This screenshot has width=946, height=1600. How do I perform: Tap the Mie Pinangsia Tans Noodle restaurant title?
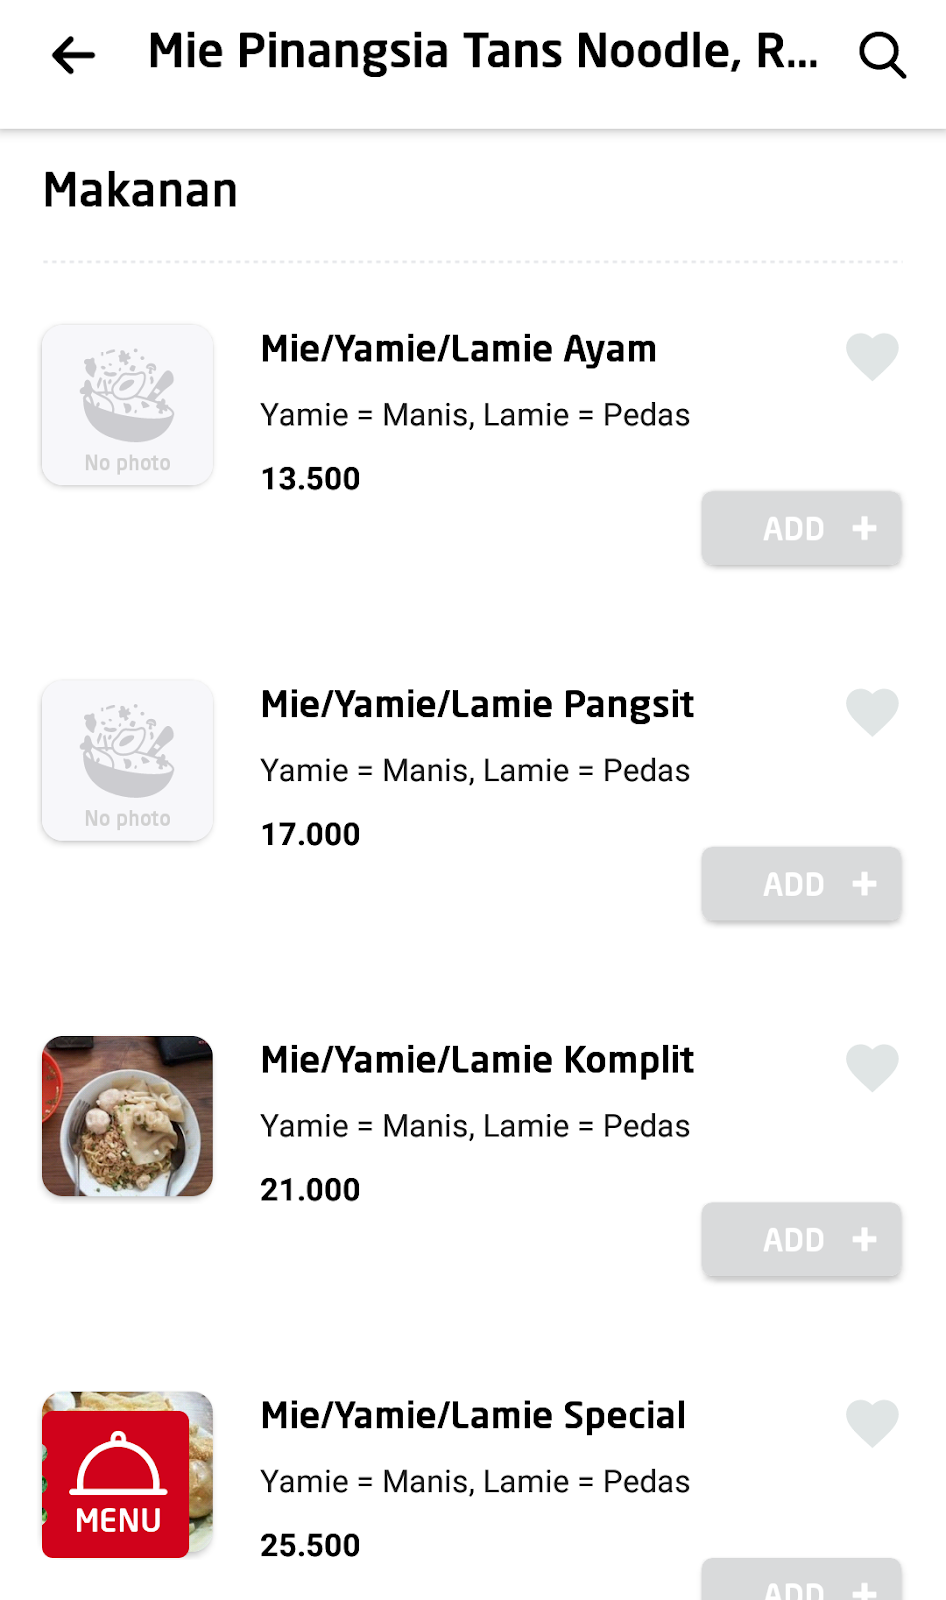(x=483, y=52)
